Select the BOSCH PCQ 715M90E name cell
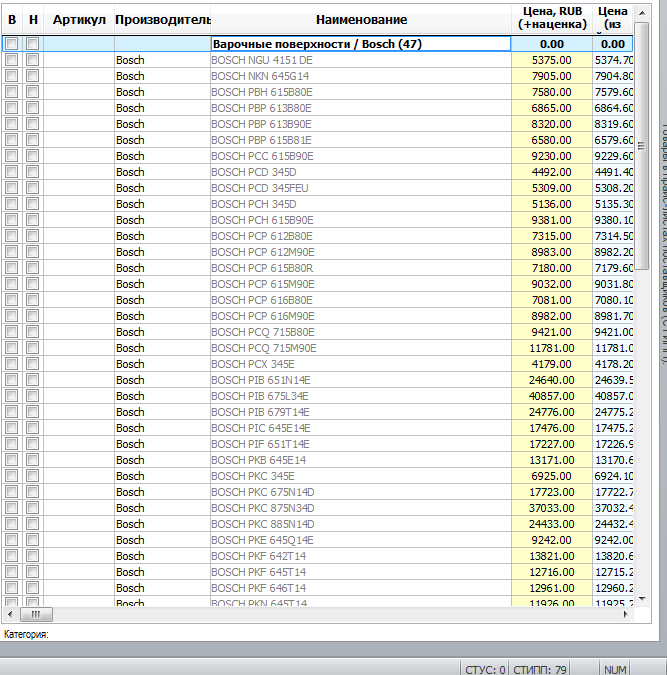The image size is (667, 675). tap(361, 348)
